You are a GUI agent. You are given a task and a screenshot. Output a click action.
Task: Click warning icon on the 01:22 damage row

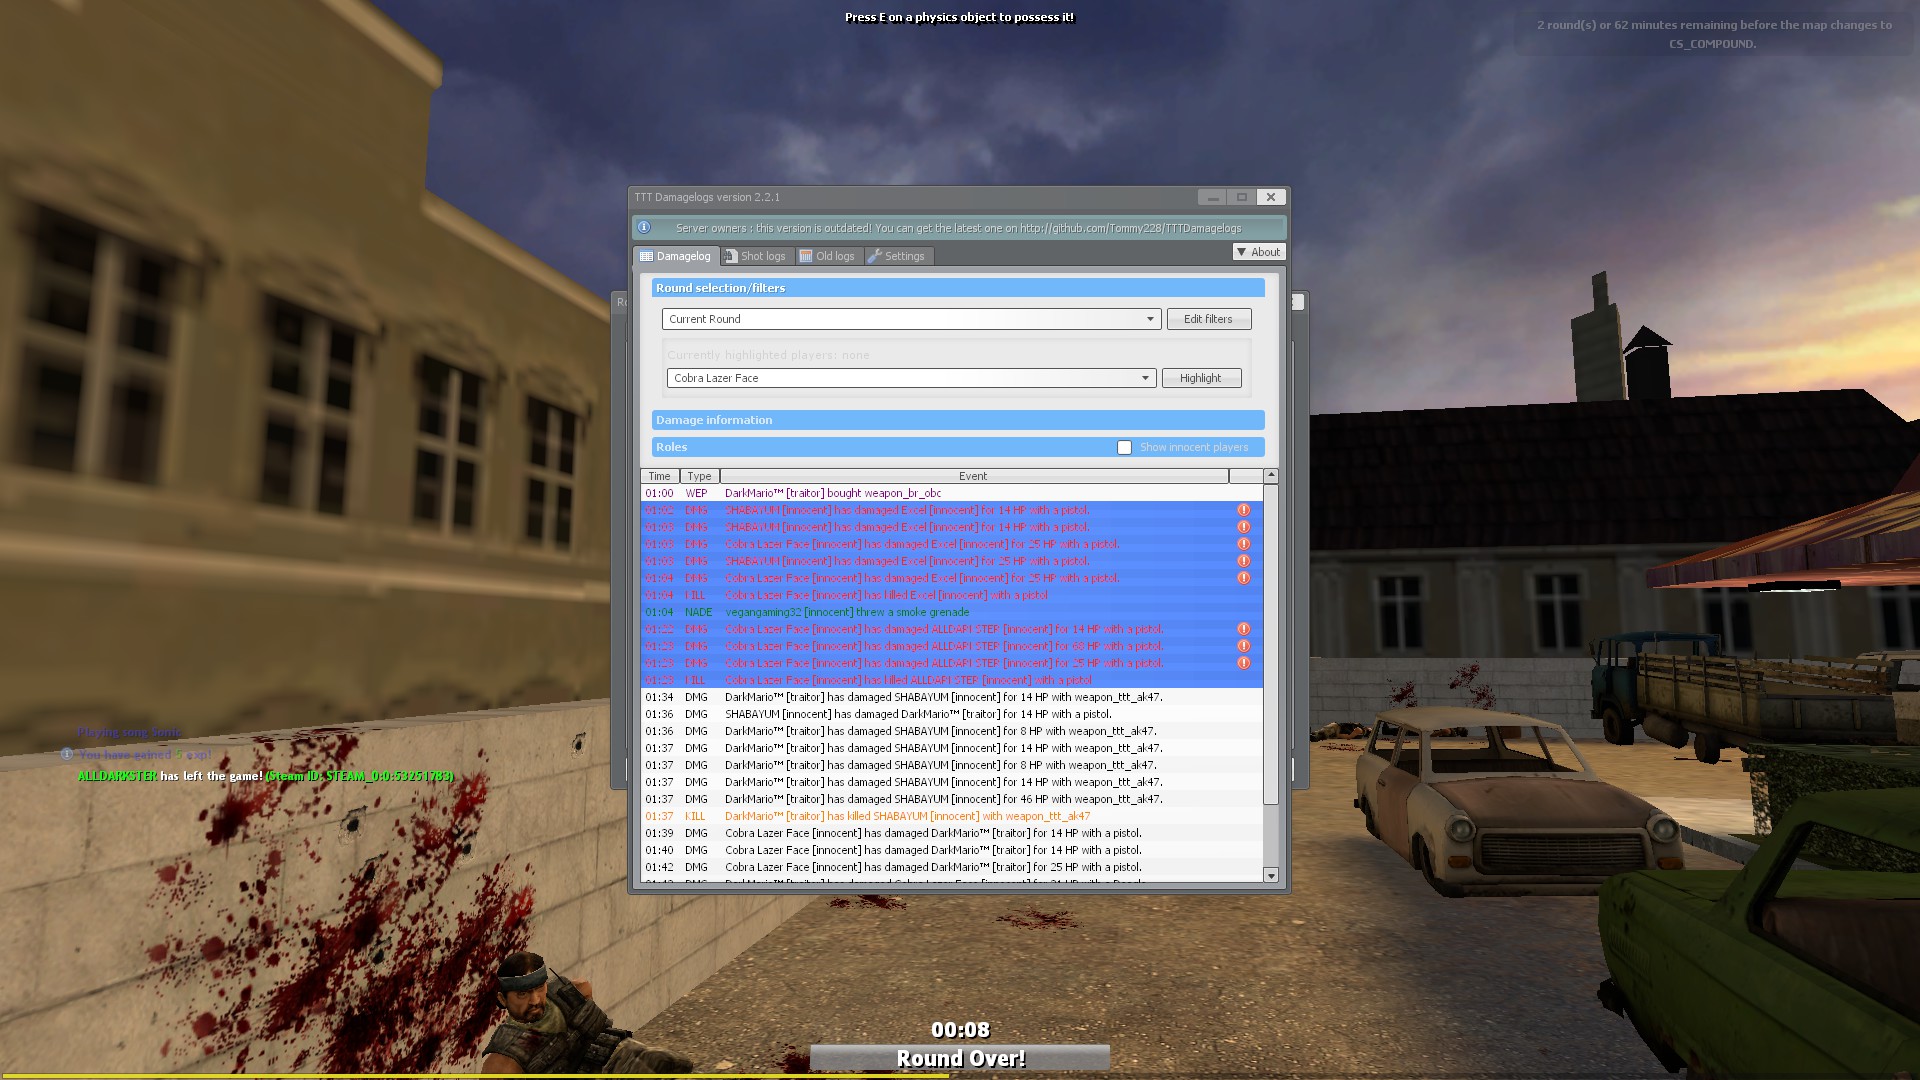coord(1243,629)
